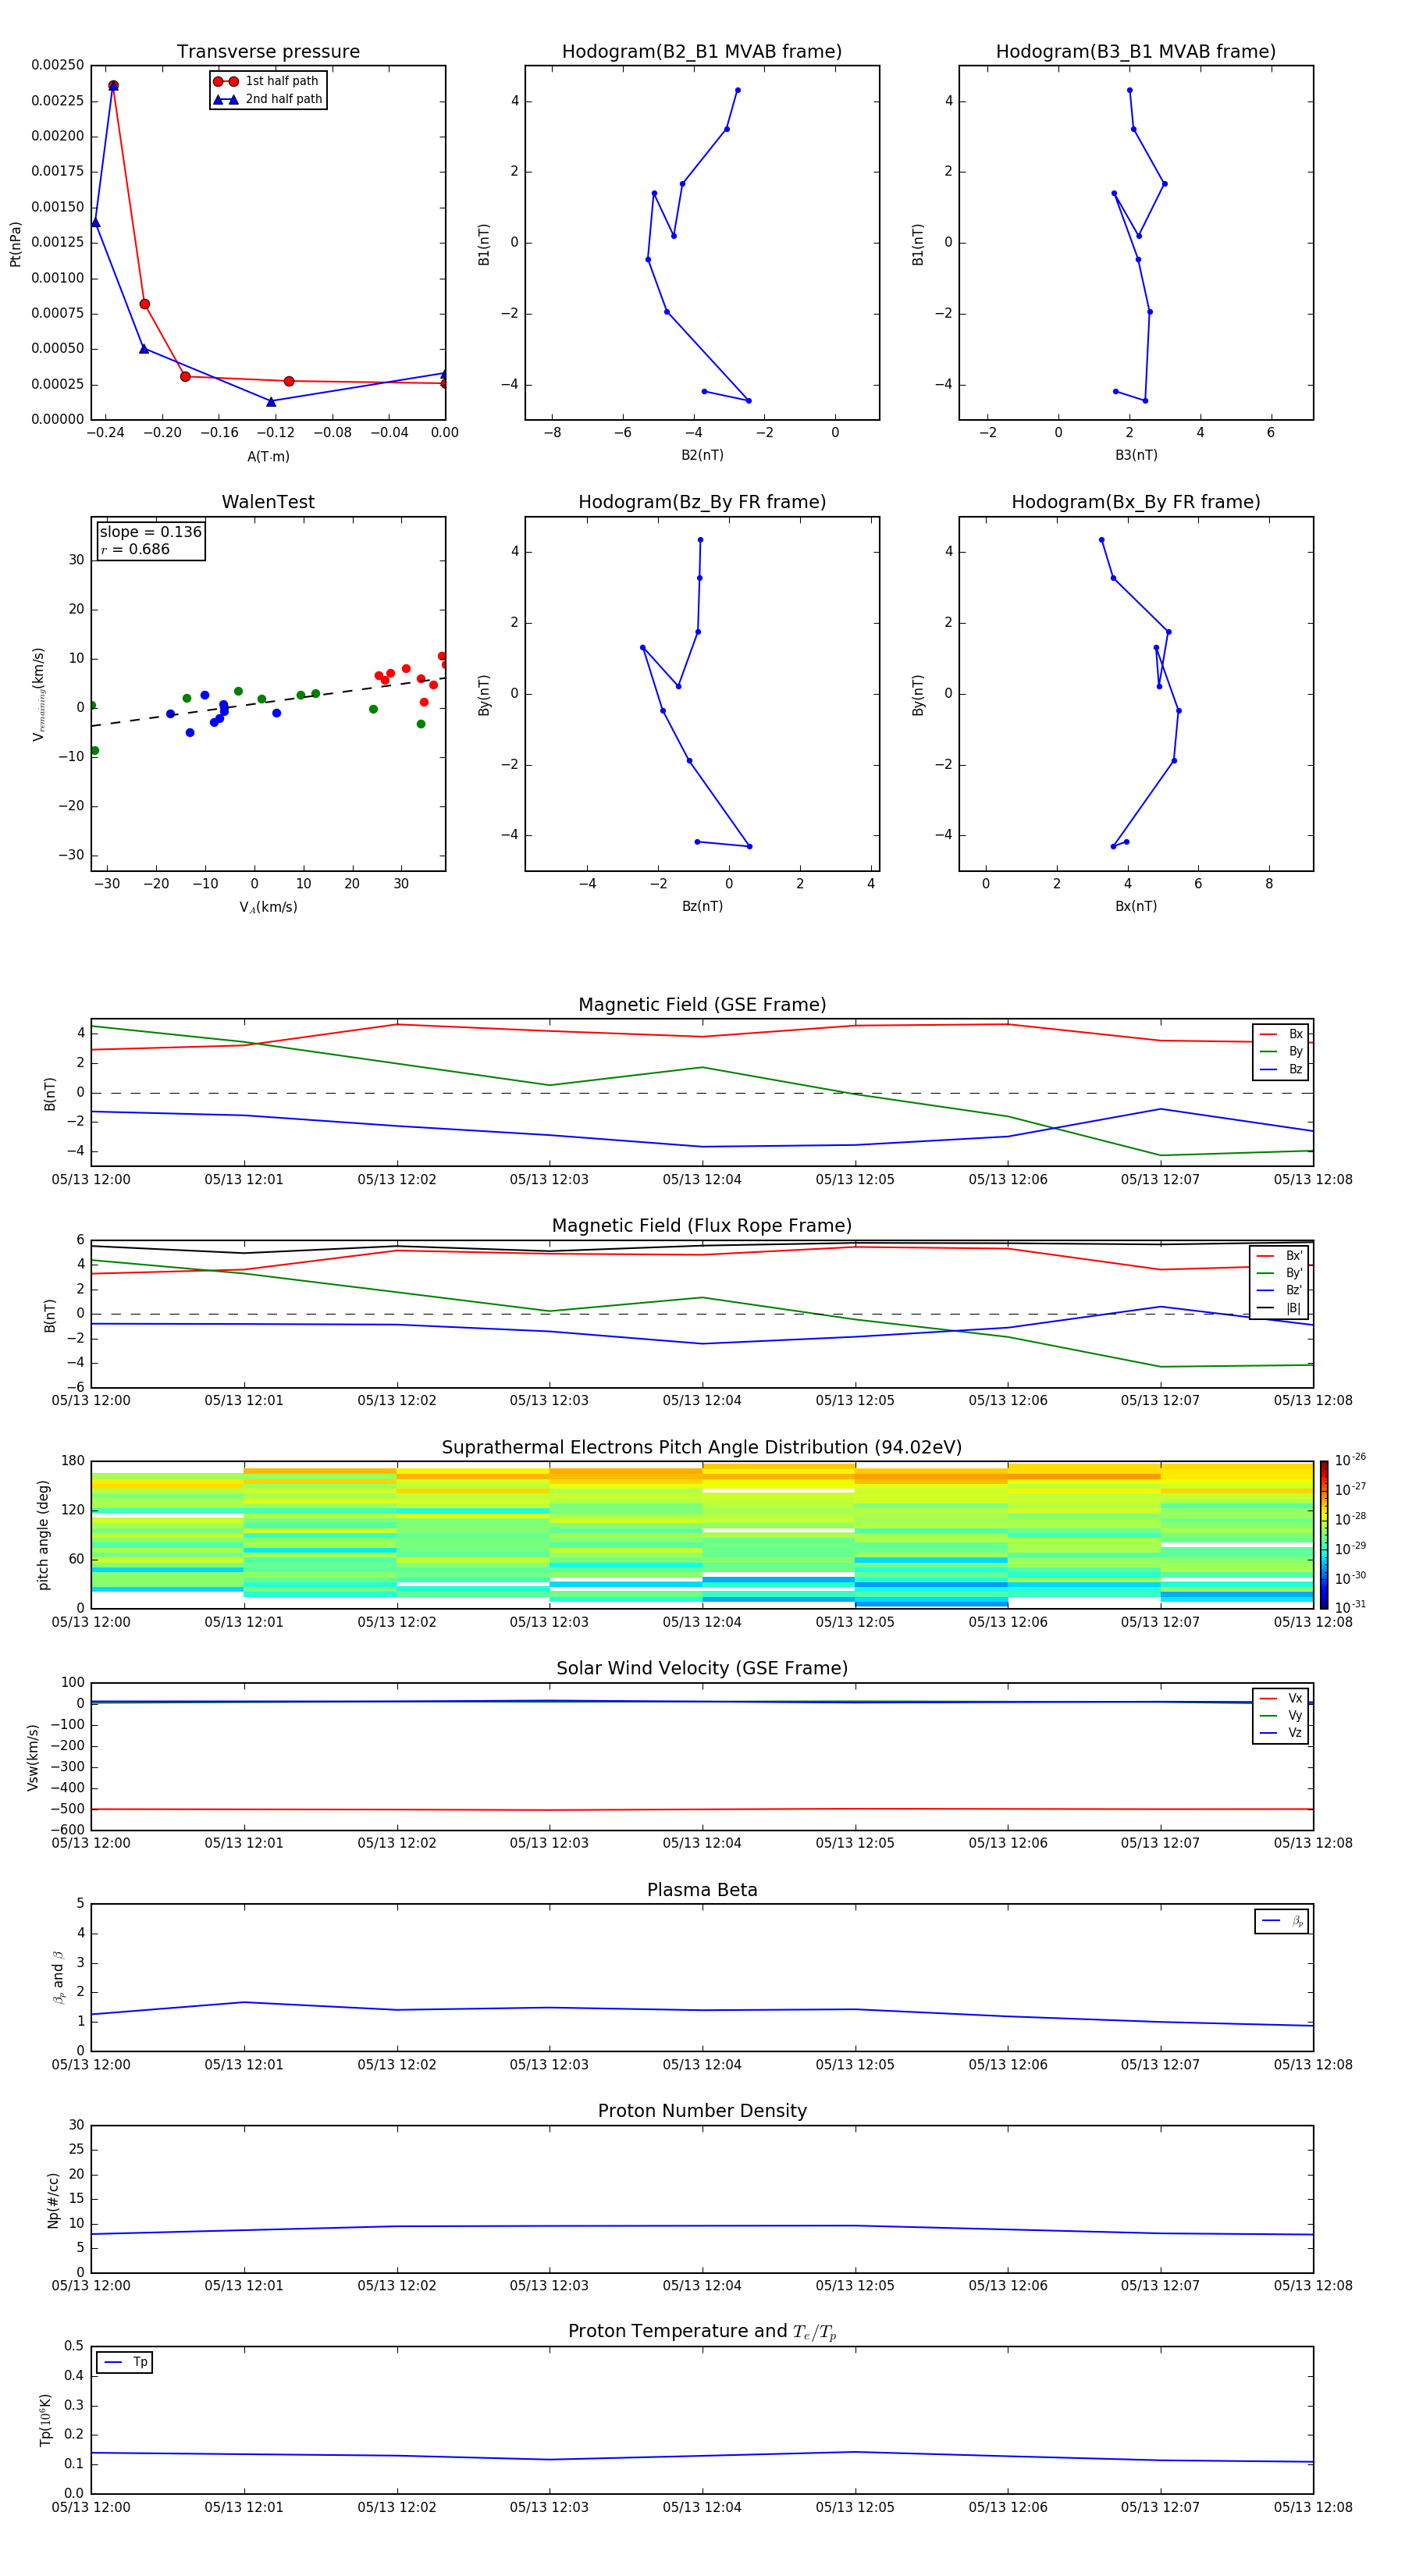1405x2576 pixels.
Task: Click the 'Bx(nT)' x-axis label
Action: point(1136,906)
